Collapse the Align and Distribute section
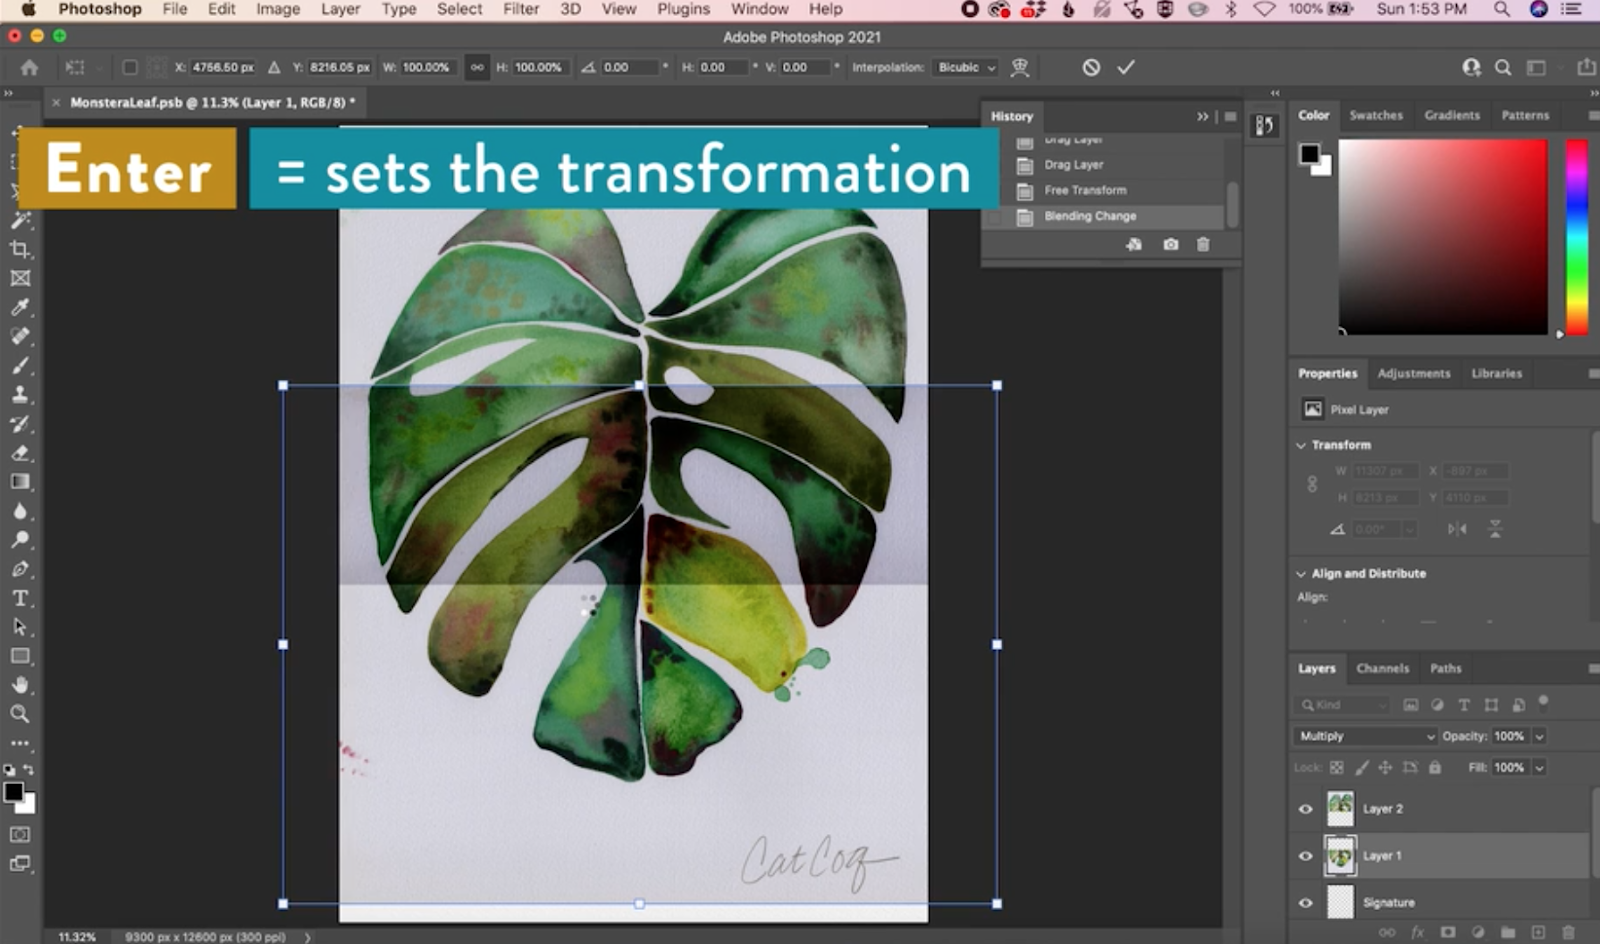 (1301, 573)
